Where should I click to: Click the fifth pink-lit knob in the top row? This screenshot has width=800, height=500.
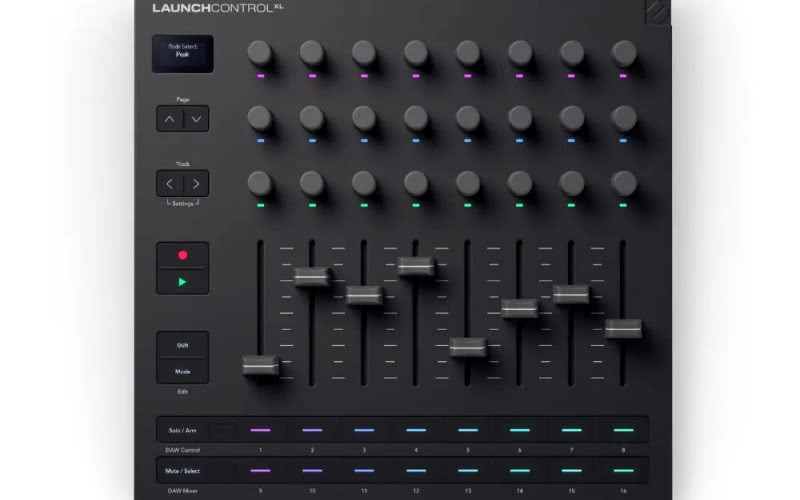pyautogui.click(x=468, y=53)
